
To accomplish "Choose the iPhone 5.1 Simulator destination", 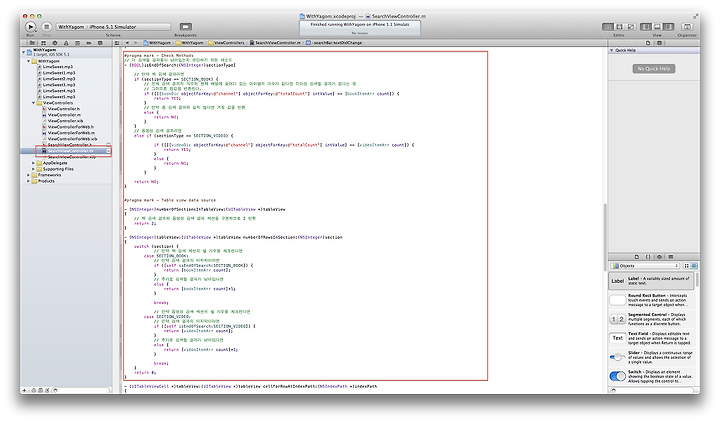I will click(113, 27).
